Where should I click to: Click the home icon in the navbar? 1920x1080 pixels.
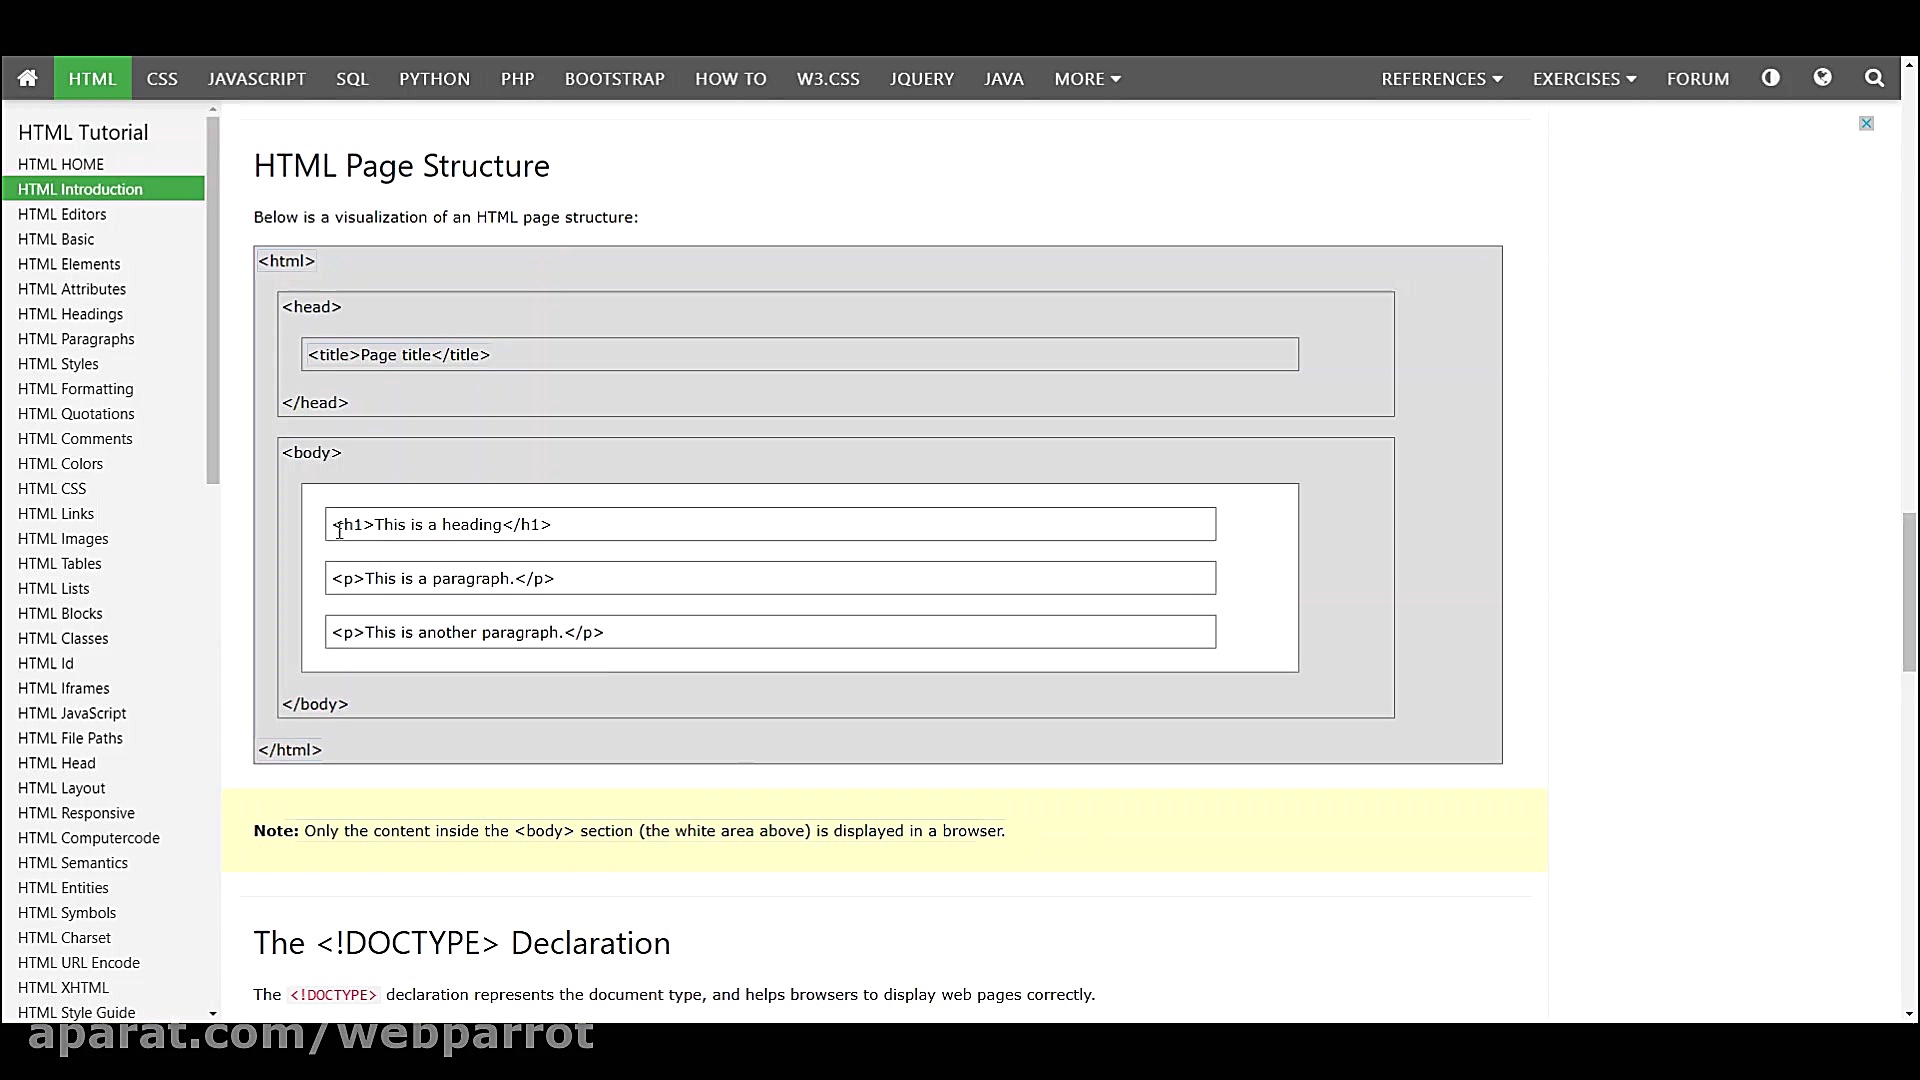pos(27,78)
